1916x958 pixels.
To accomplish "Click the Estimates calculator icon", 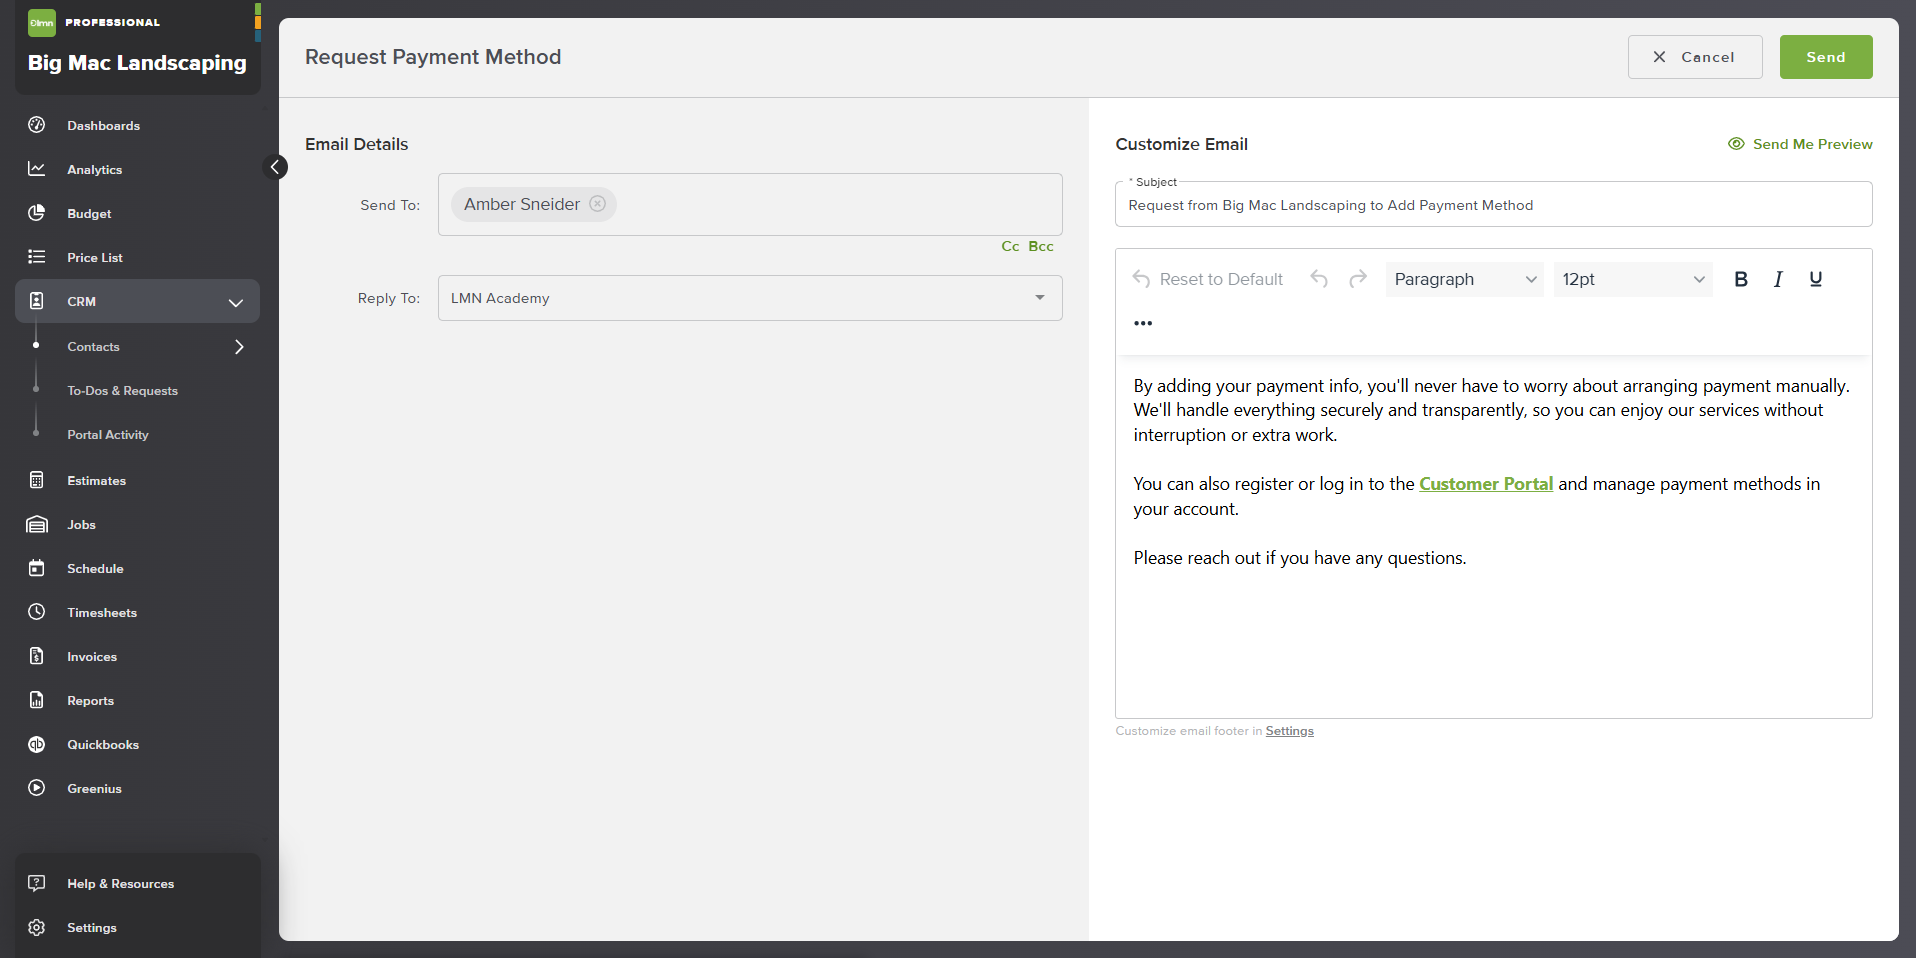I will [37, 480].
